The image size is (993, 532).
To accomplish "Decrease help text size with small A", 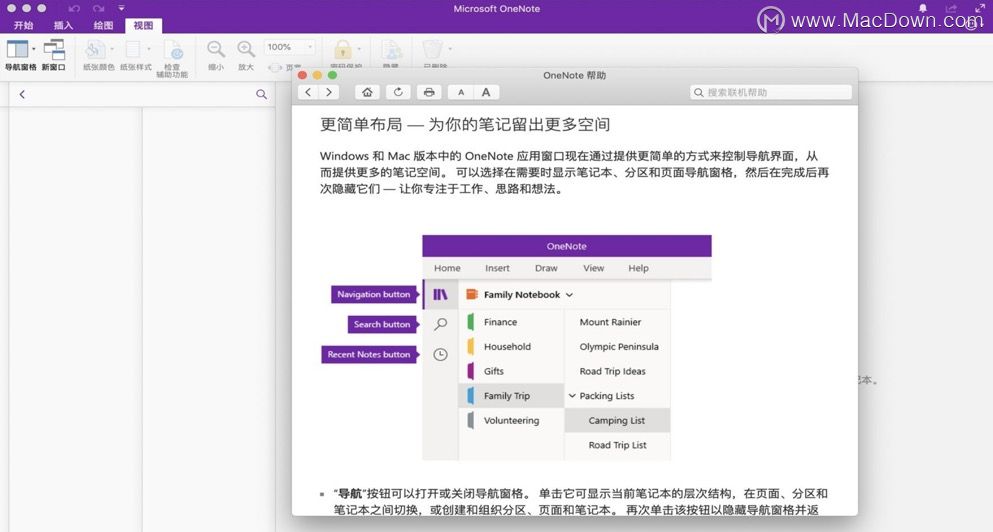I will (460, 92).
